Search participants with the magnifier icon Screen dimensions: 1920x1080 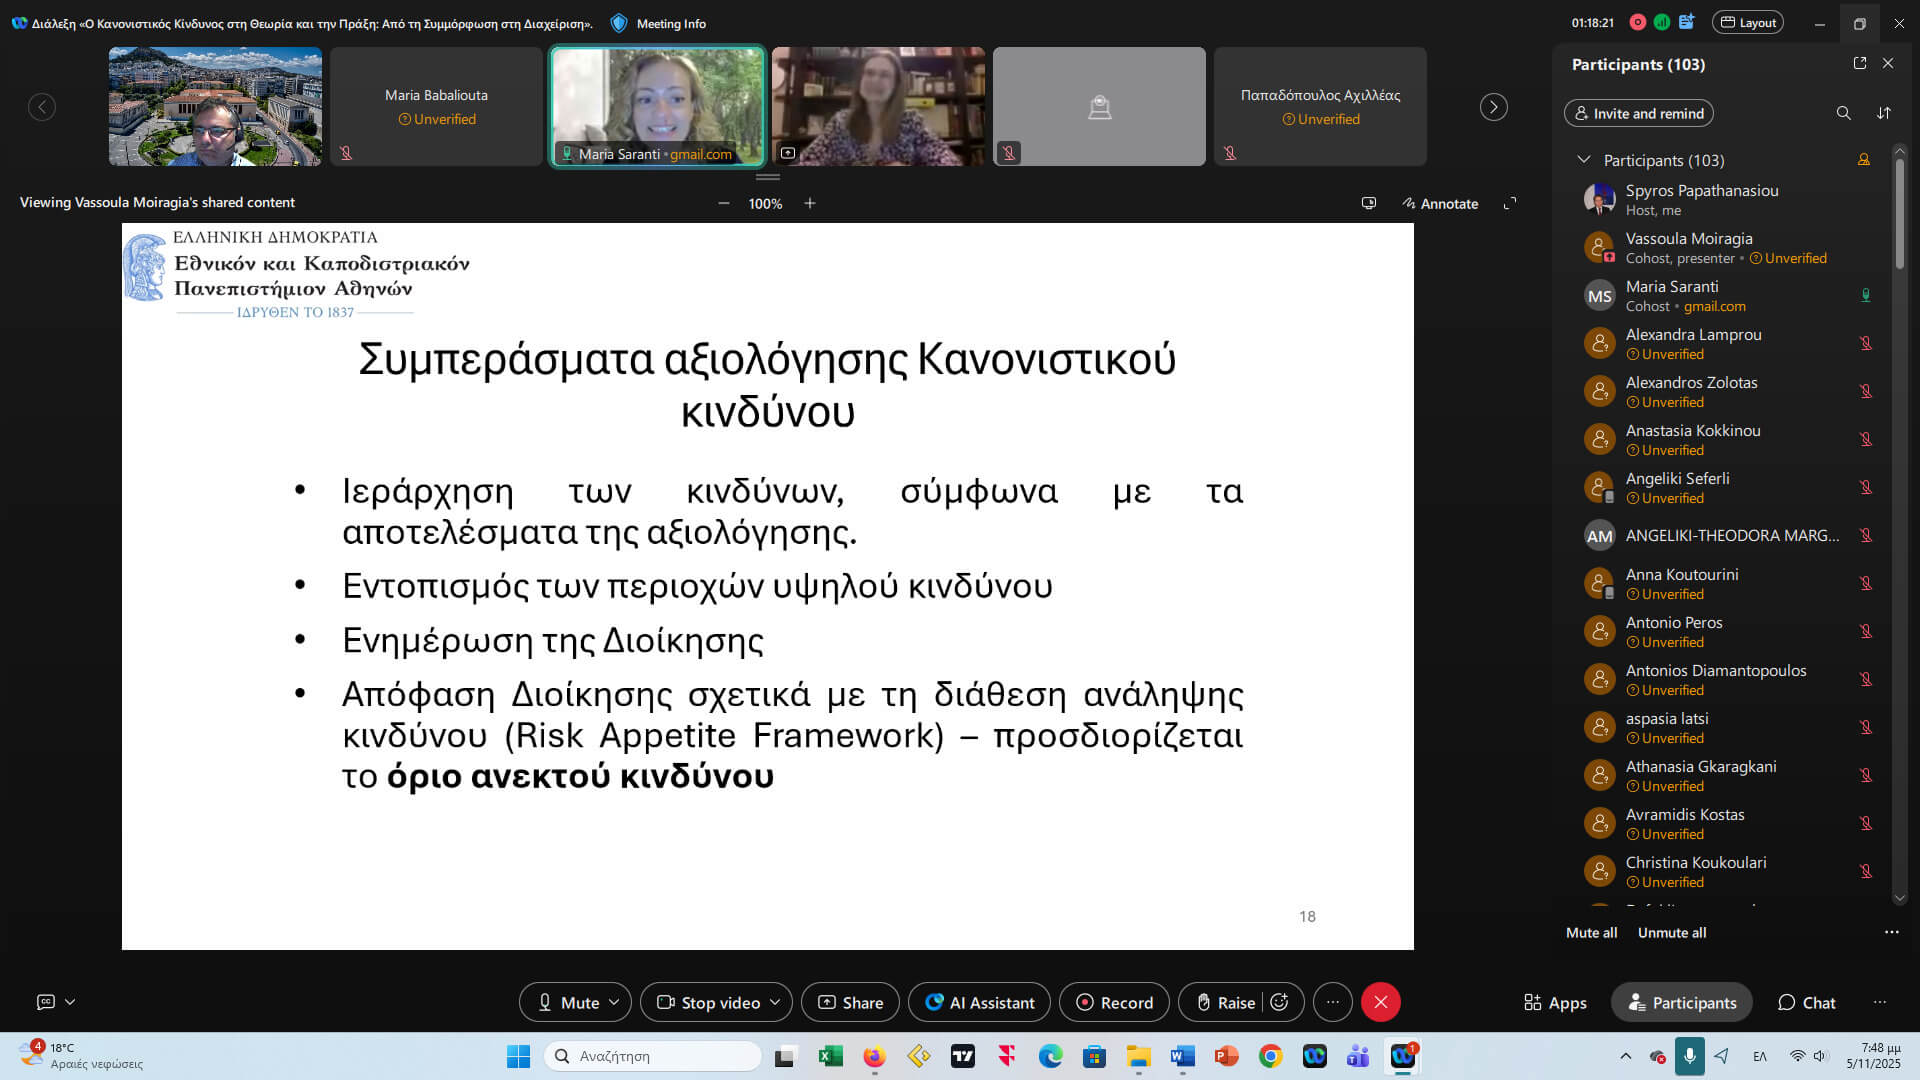[x=1843, y=113]
